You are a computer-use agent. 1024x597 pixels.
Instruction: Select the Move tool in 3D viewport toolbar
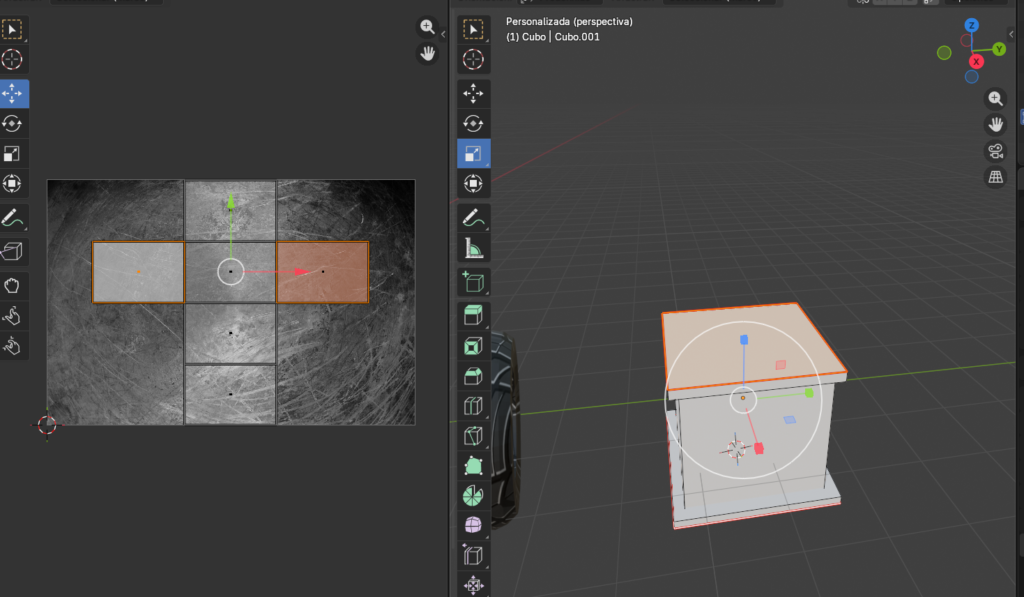tap(473, 94)
